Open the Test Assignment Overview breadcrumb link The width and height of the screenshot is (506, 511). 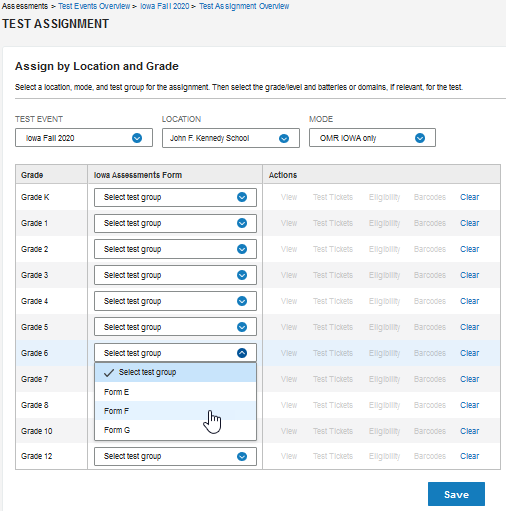click(x=244, y=6)
